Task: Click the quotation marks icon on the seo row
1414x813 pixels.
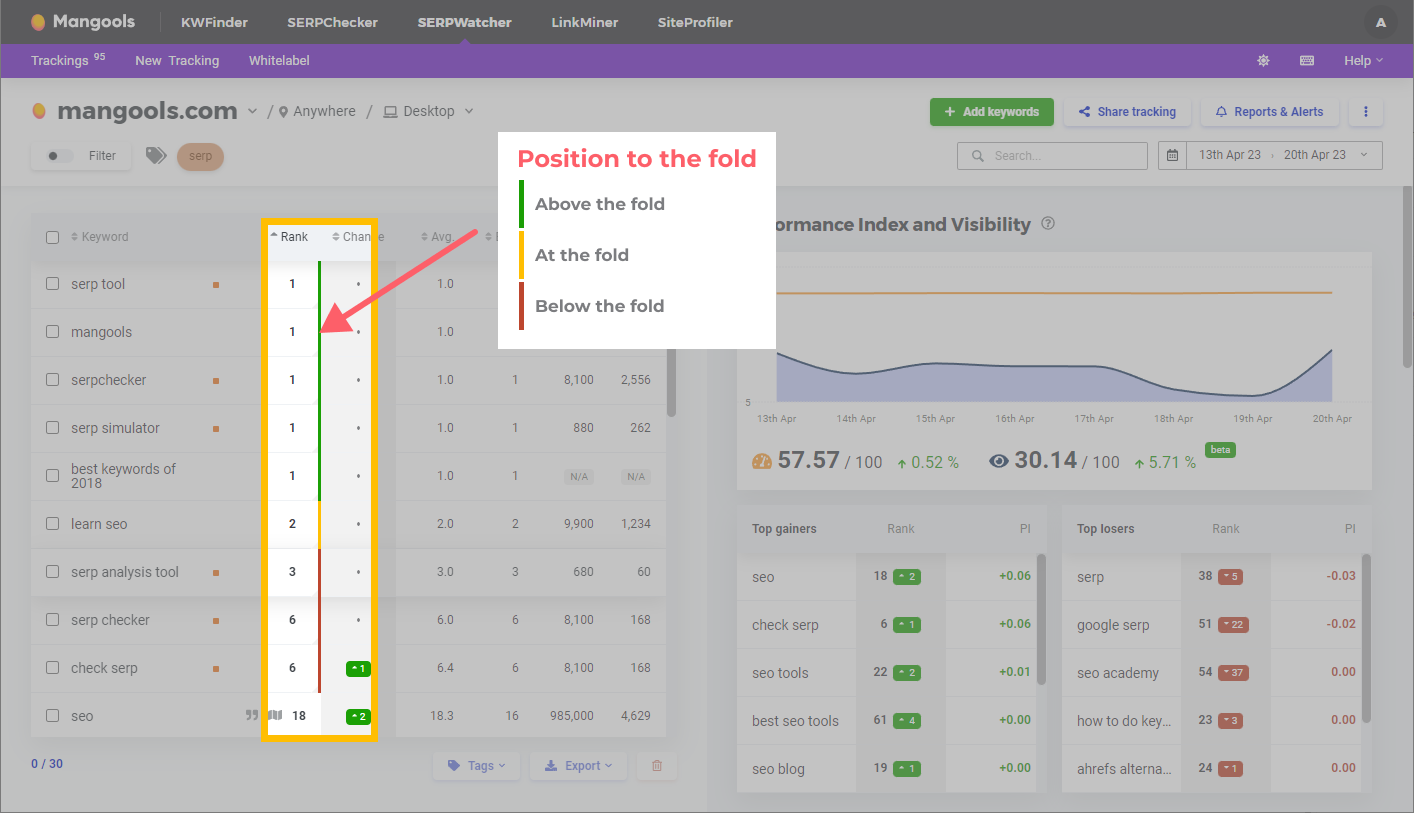Action: click(x=251, y=715)
